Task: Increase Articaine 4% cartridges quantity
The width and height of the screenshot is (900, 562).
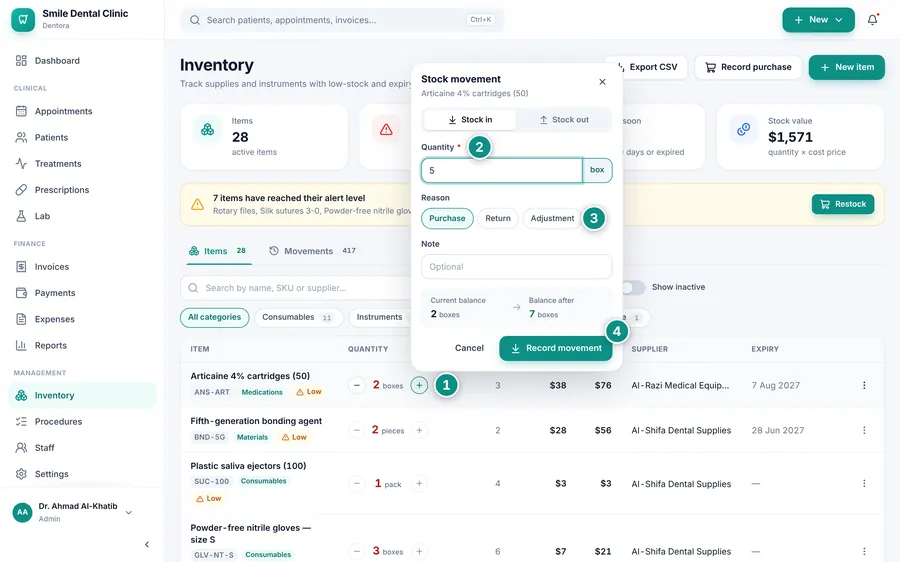Action: [420, 386]
